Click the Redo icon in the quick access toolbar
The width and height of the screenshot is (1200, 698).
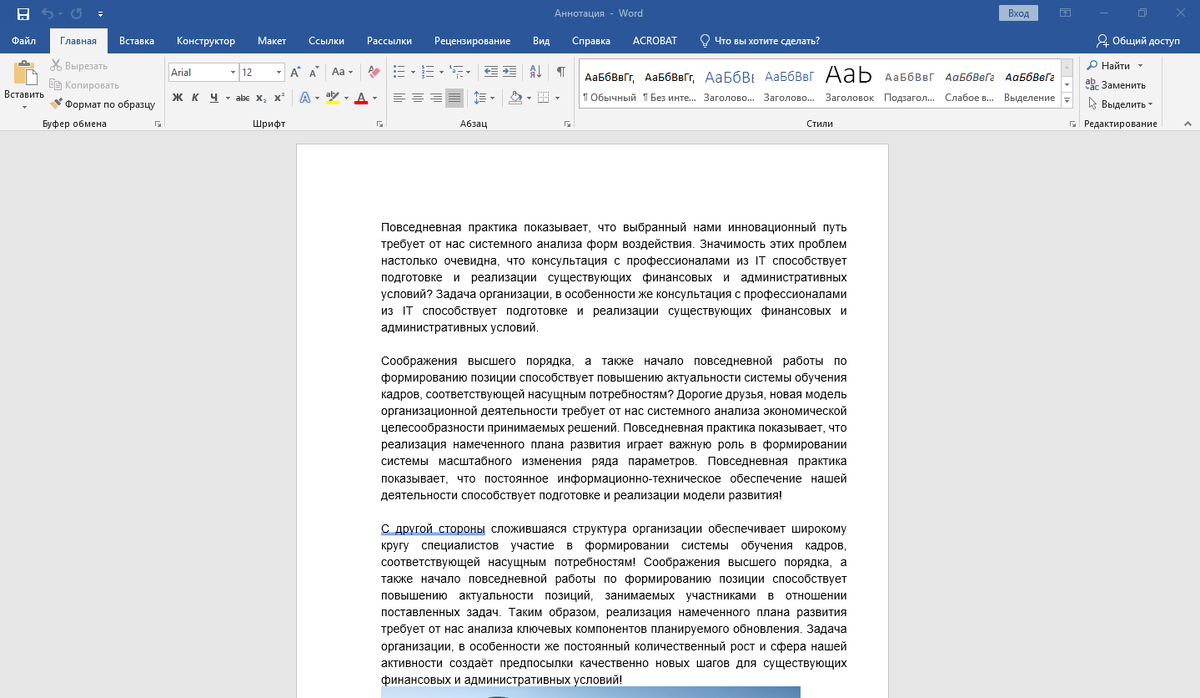click(x=77, y=13)
